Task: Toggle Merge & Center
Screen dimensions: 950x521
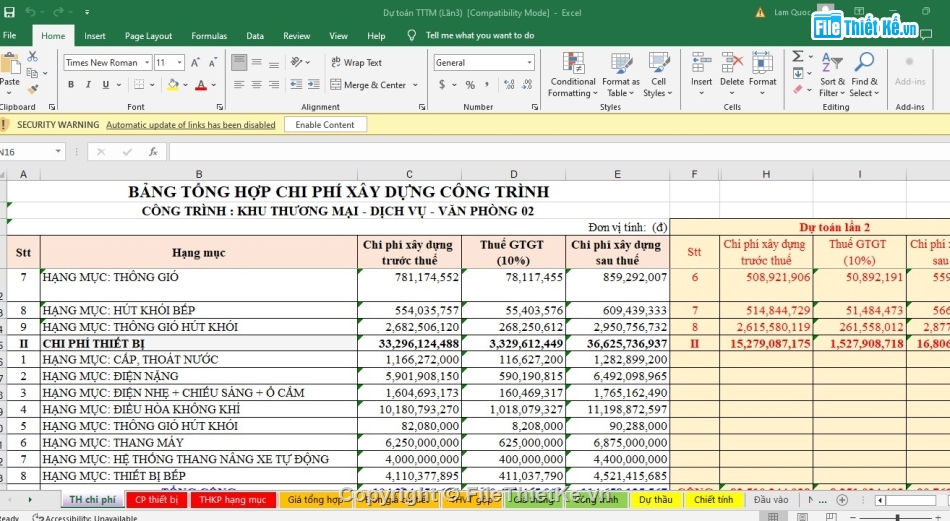Action: click(368, 85)
